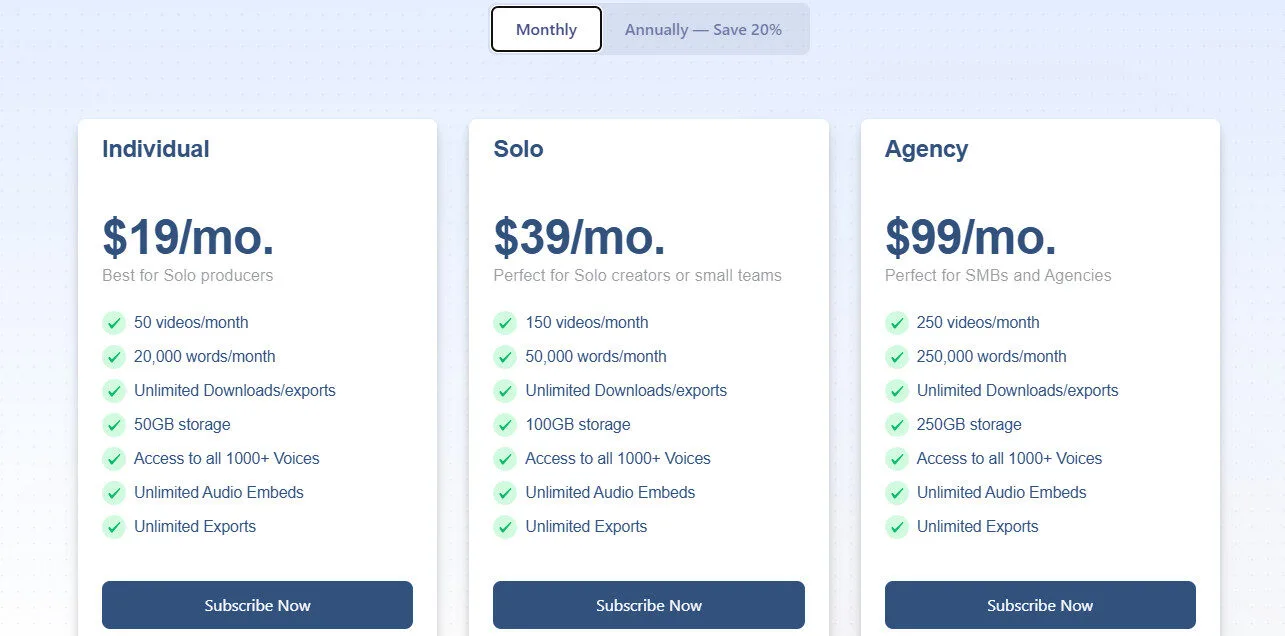This screenshot has height=636, width=1285.
Task: Subscribe to the Agency plan
Action: 1040,605
